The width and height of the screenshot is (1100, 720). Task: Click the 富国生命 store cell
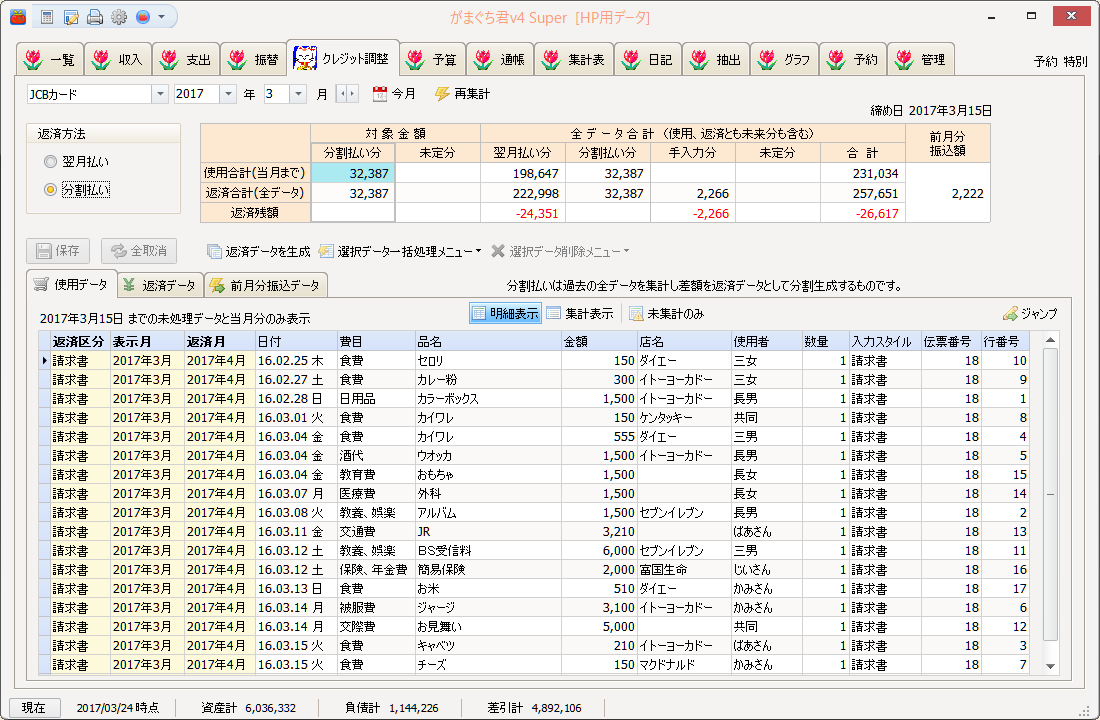[x=683, y=570]
